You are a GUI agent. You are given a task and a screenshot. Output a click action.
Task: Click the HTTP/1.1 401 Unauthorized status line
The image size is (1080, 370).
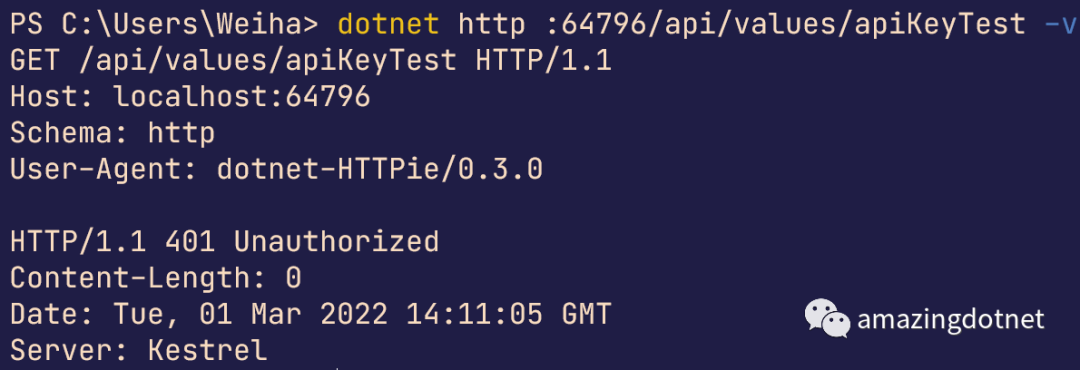tap(225, 241)
